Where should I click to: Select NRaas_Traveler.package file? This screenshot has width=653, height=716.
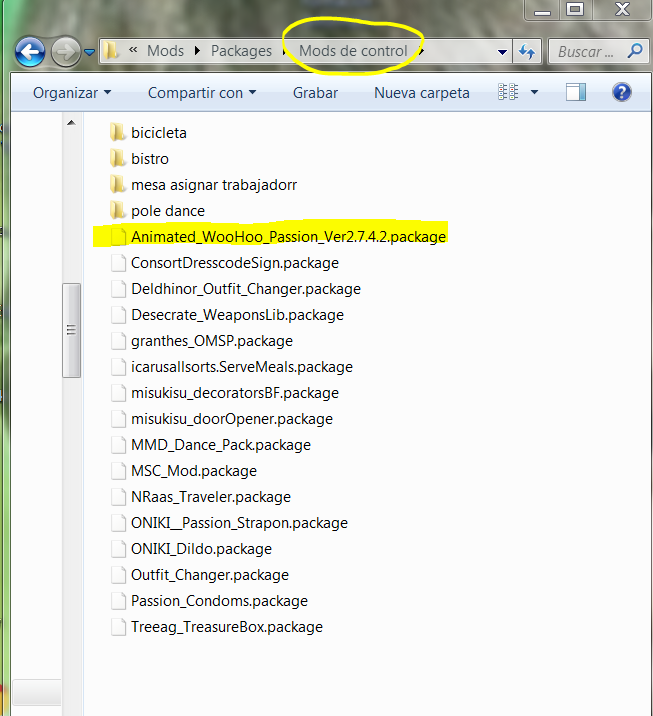click(x=211, y=497)
